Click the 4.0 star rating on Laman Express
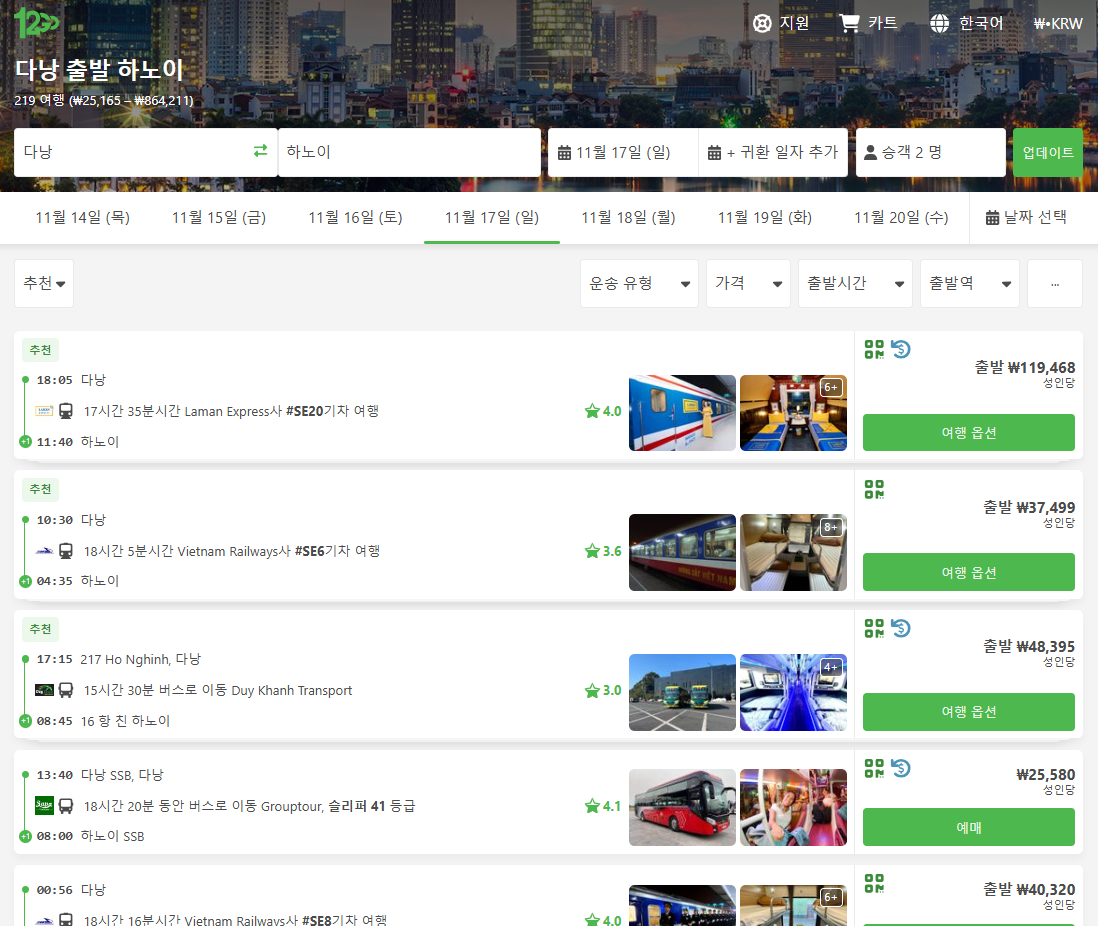Screen dimensions: 1098x926 click(x=603, y=411)
